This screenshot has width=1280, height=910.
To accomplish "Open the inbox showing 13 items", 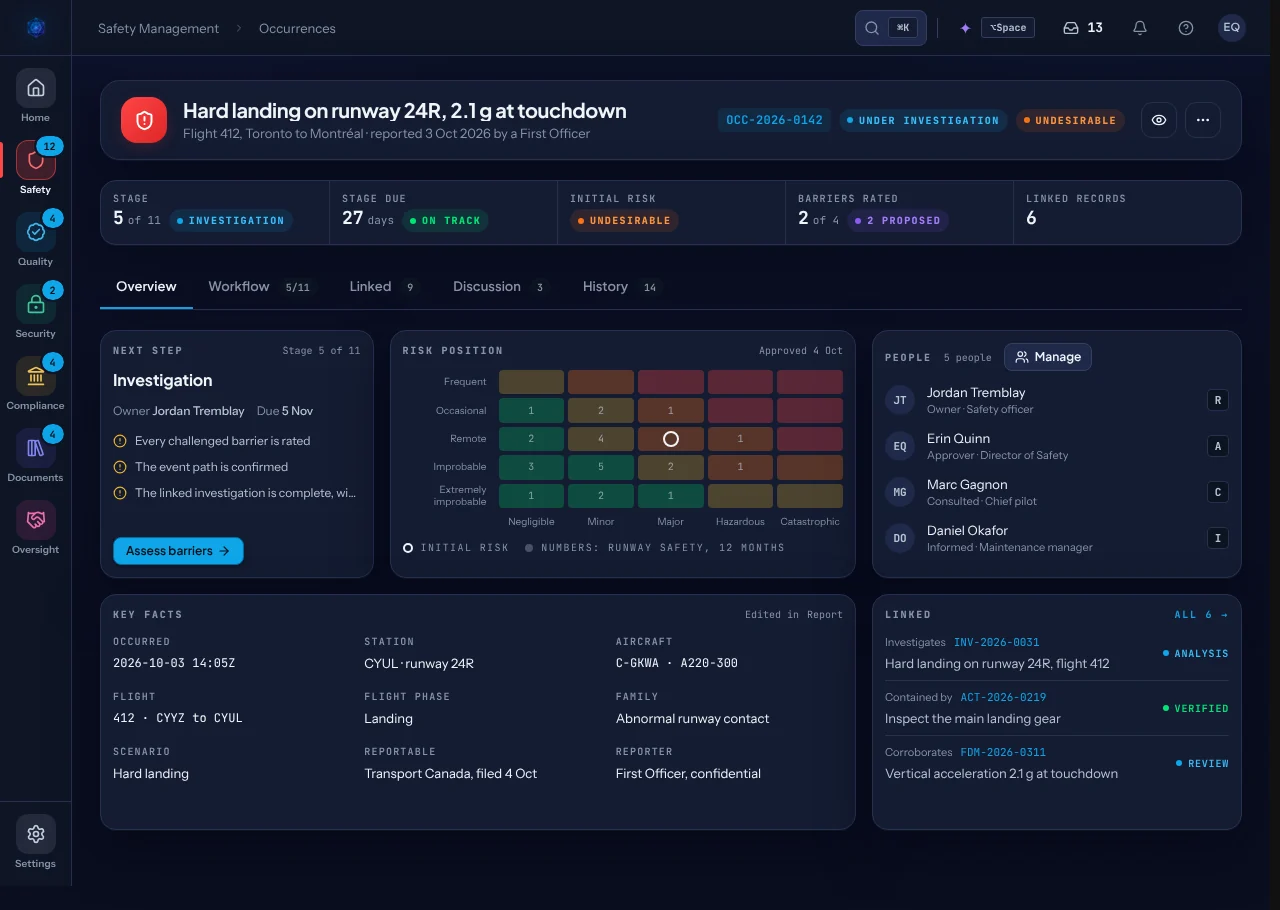I will click(1083, 28).
